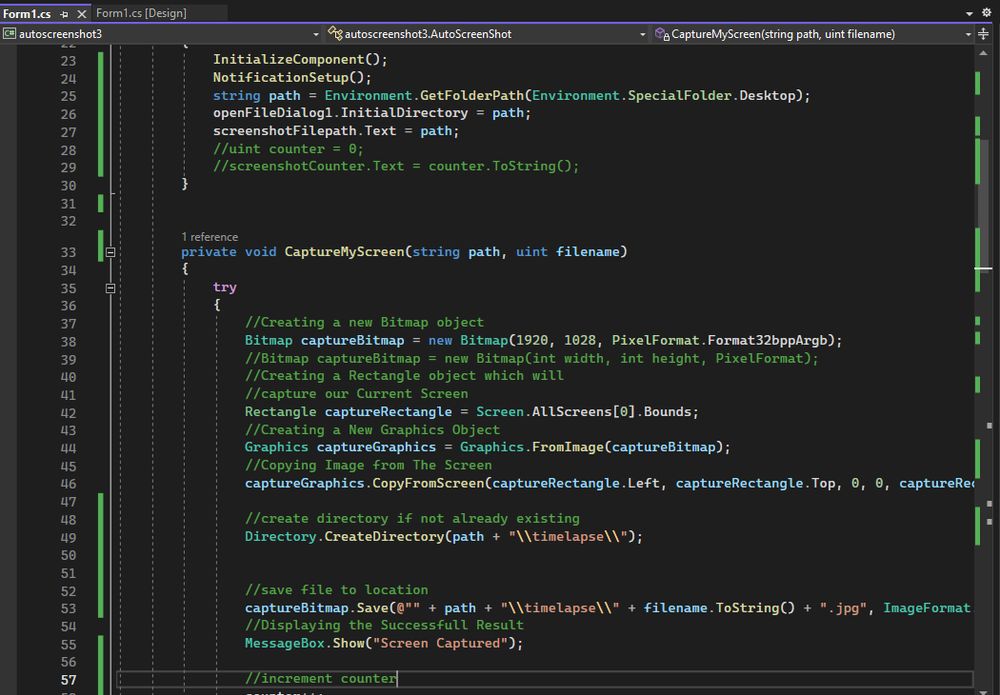This screenshot has width=1000, height=695.
Task: Click the //increment counter comment on line 57
Action: point(320,679)
